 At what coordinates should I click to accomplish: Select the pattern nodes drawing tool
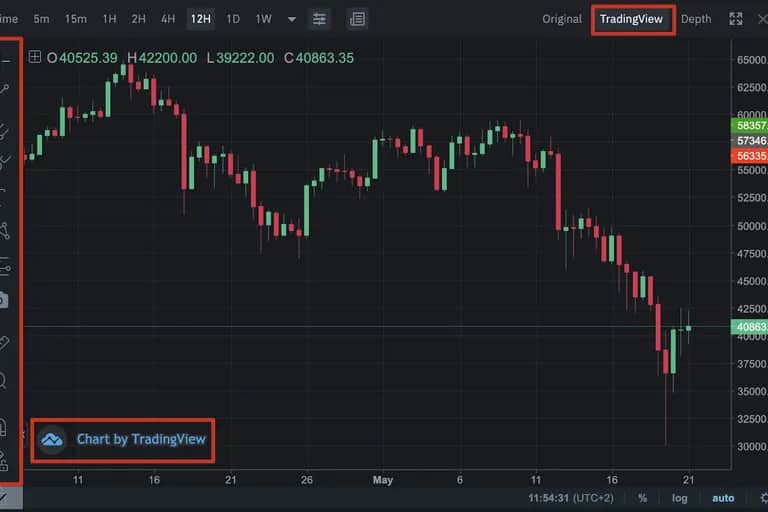coord(4,230)
